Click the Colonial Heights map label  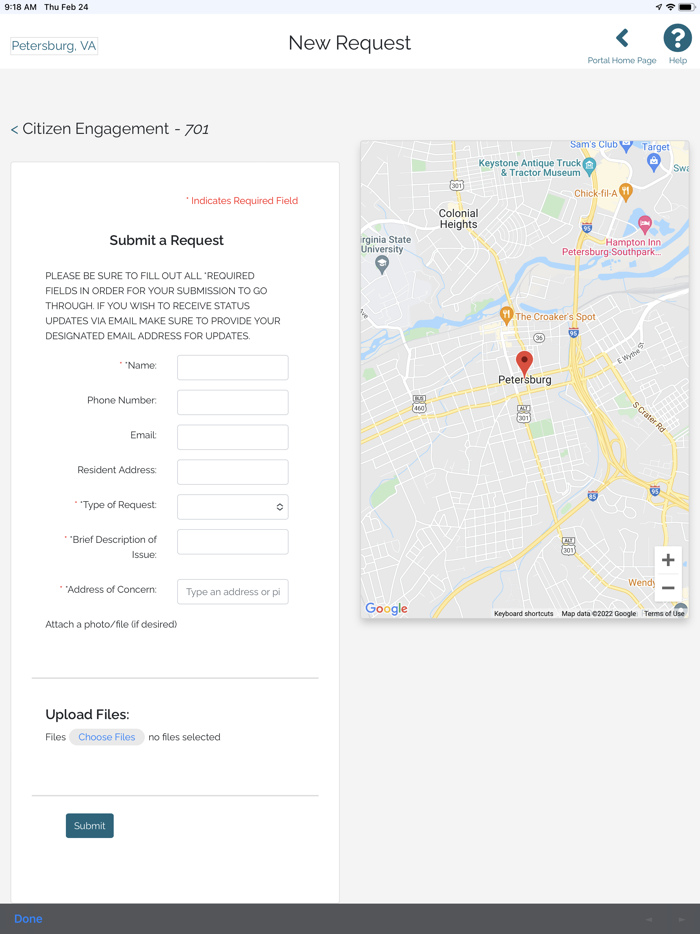pyautogui.click(x=458, y=219)
